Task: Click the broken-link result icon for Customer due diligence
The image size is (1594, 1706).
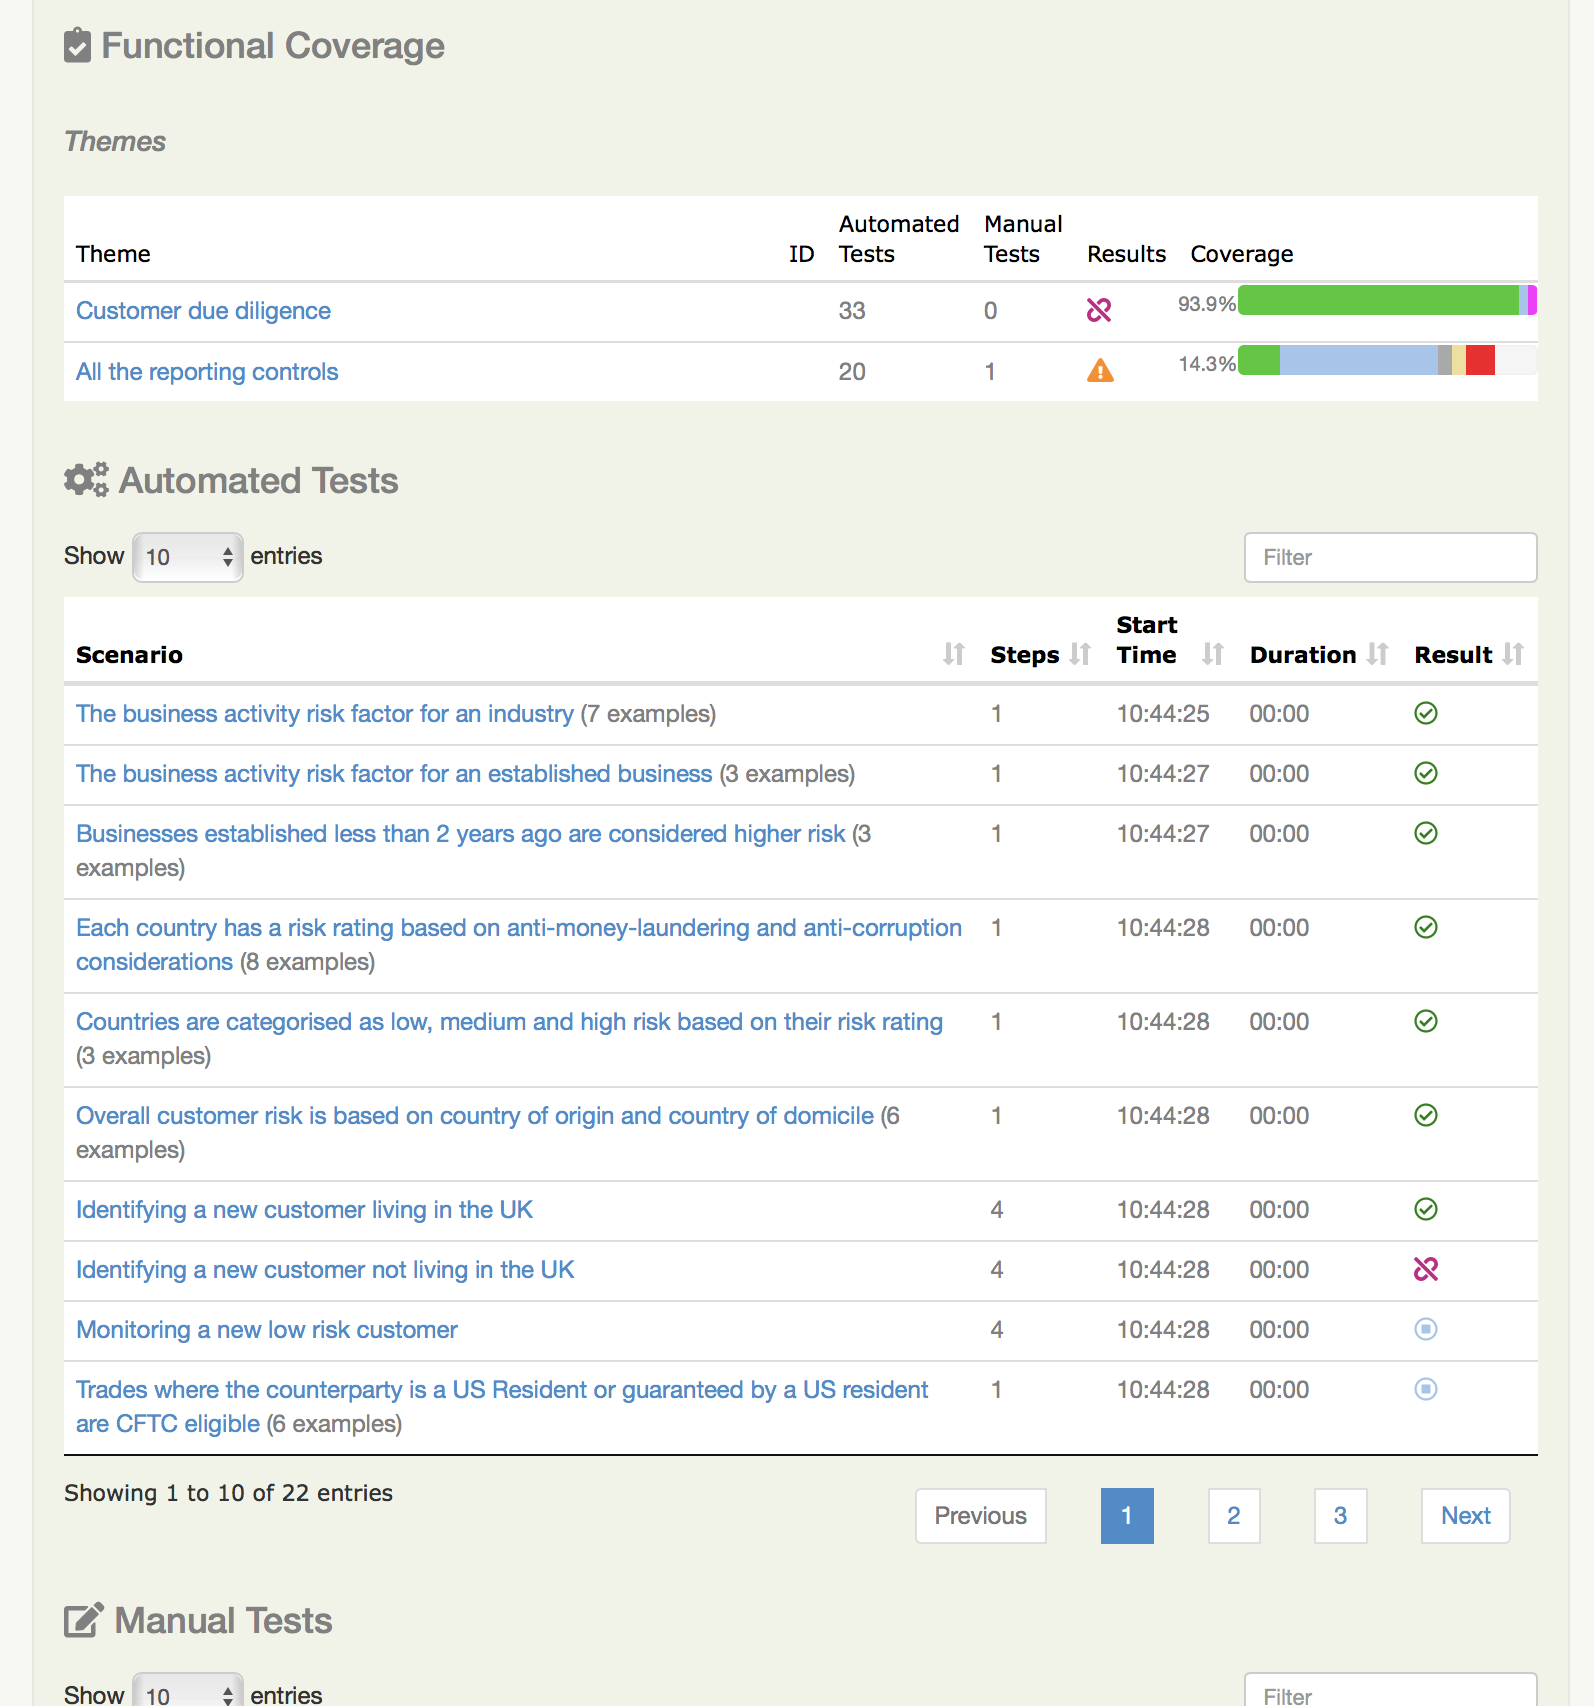Action: (1098, 311)
